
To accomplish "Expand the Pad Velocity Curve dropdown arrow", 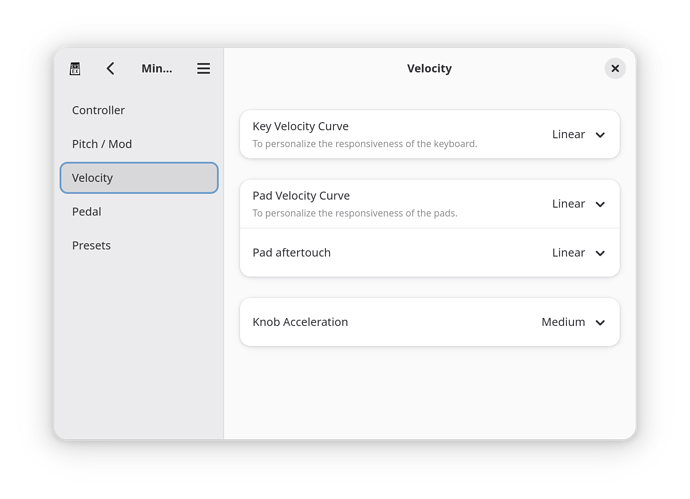I will [600, 204].
